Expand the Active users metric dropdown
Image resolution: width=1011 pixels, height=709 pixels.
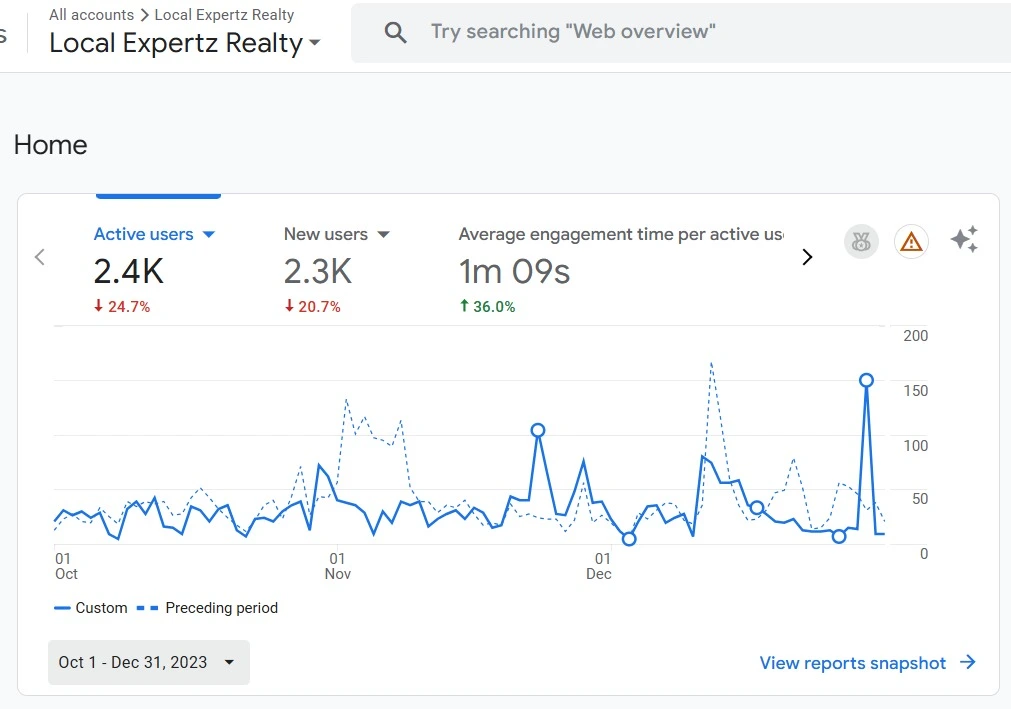pos(209,234)
